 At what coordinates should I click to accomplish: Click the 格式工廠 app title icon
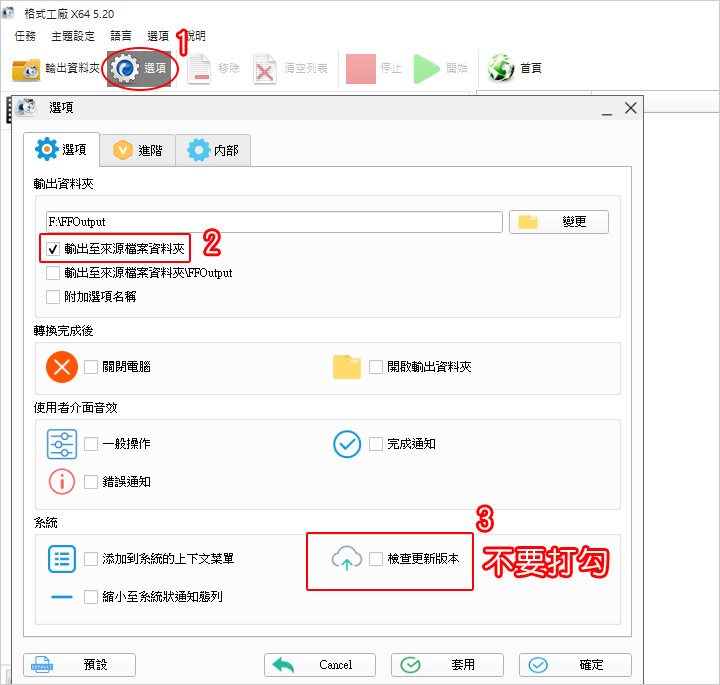click(x=9, y=13)
